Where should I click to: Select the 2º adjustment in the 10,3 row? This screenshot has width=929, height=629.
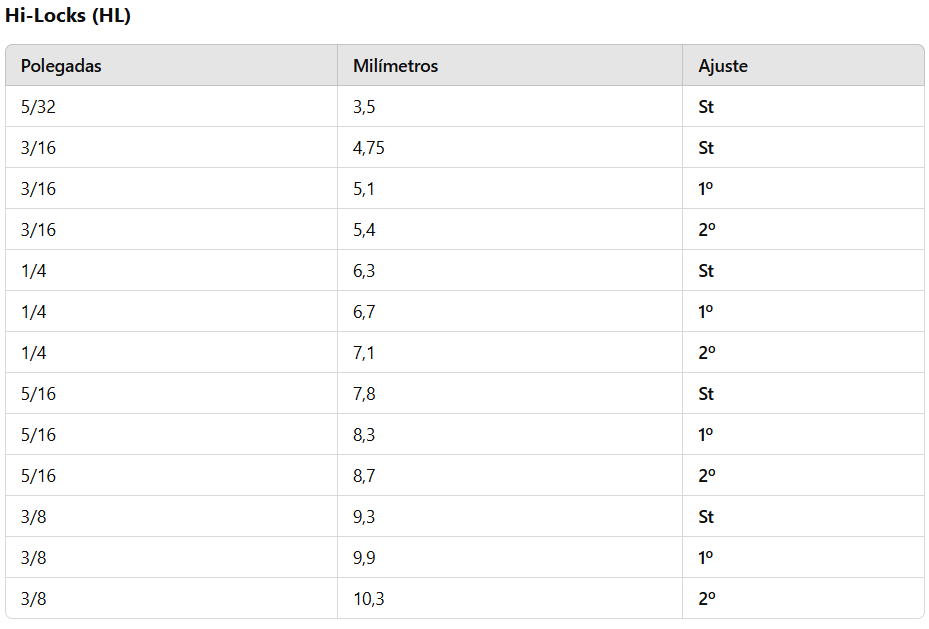click(x=706, y=599)
